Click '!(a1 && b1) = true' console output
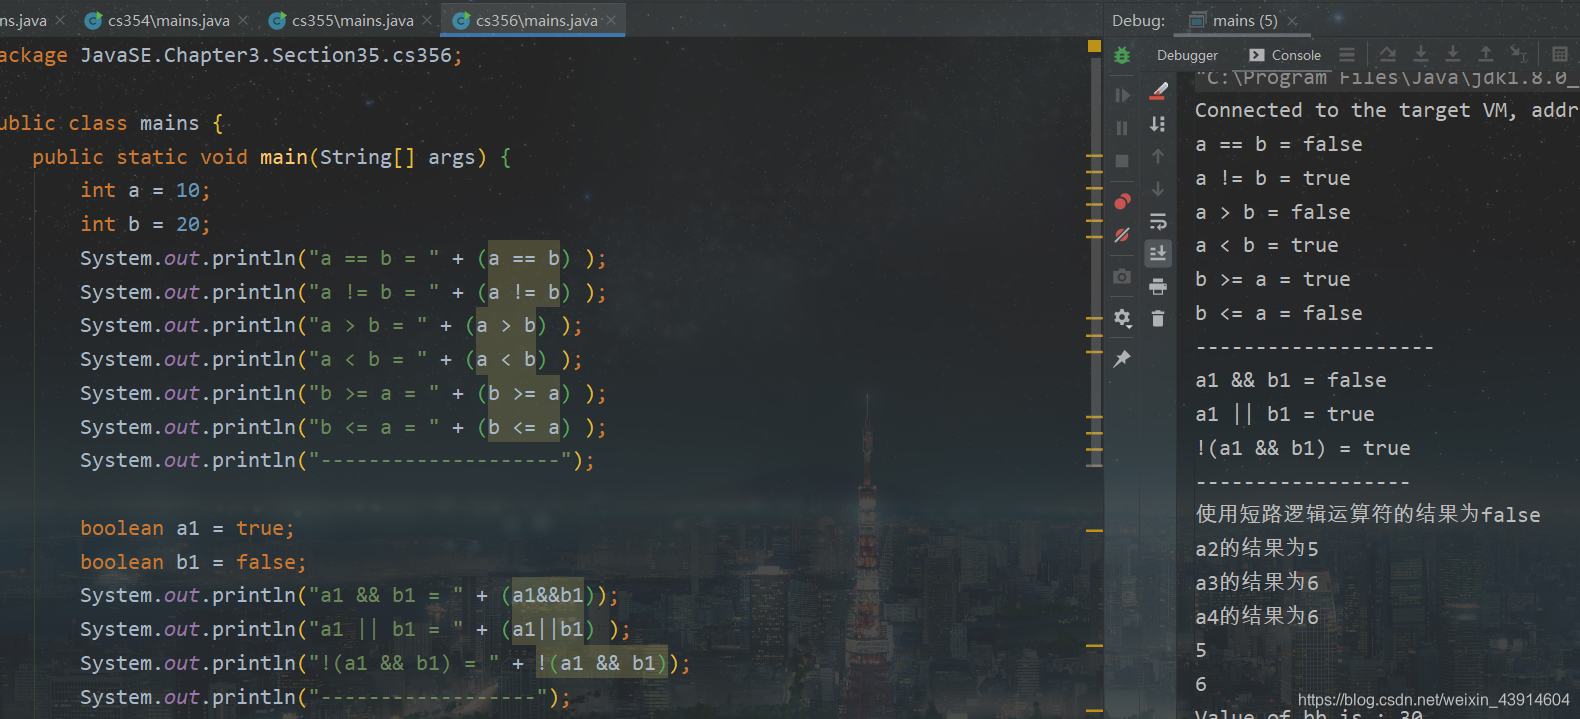The width and height of the screenshot is (1580, 719). click(1302, 448)
